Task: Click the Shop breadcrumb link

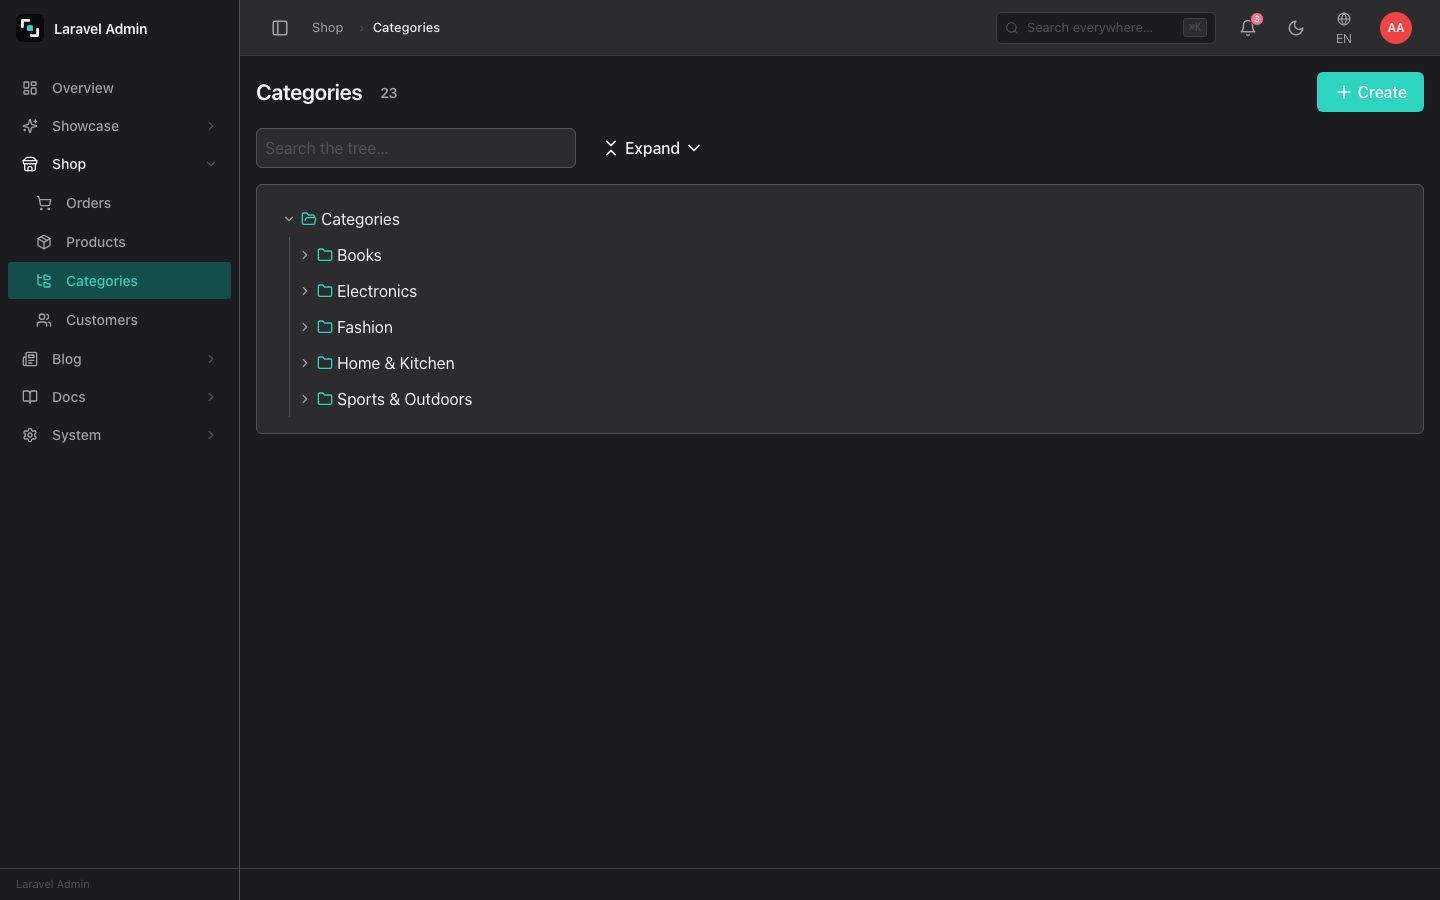Action: [327, 28]
